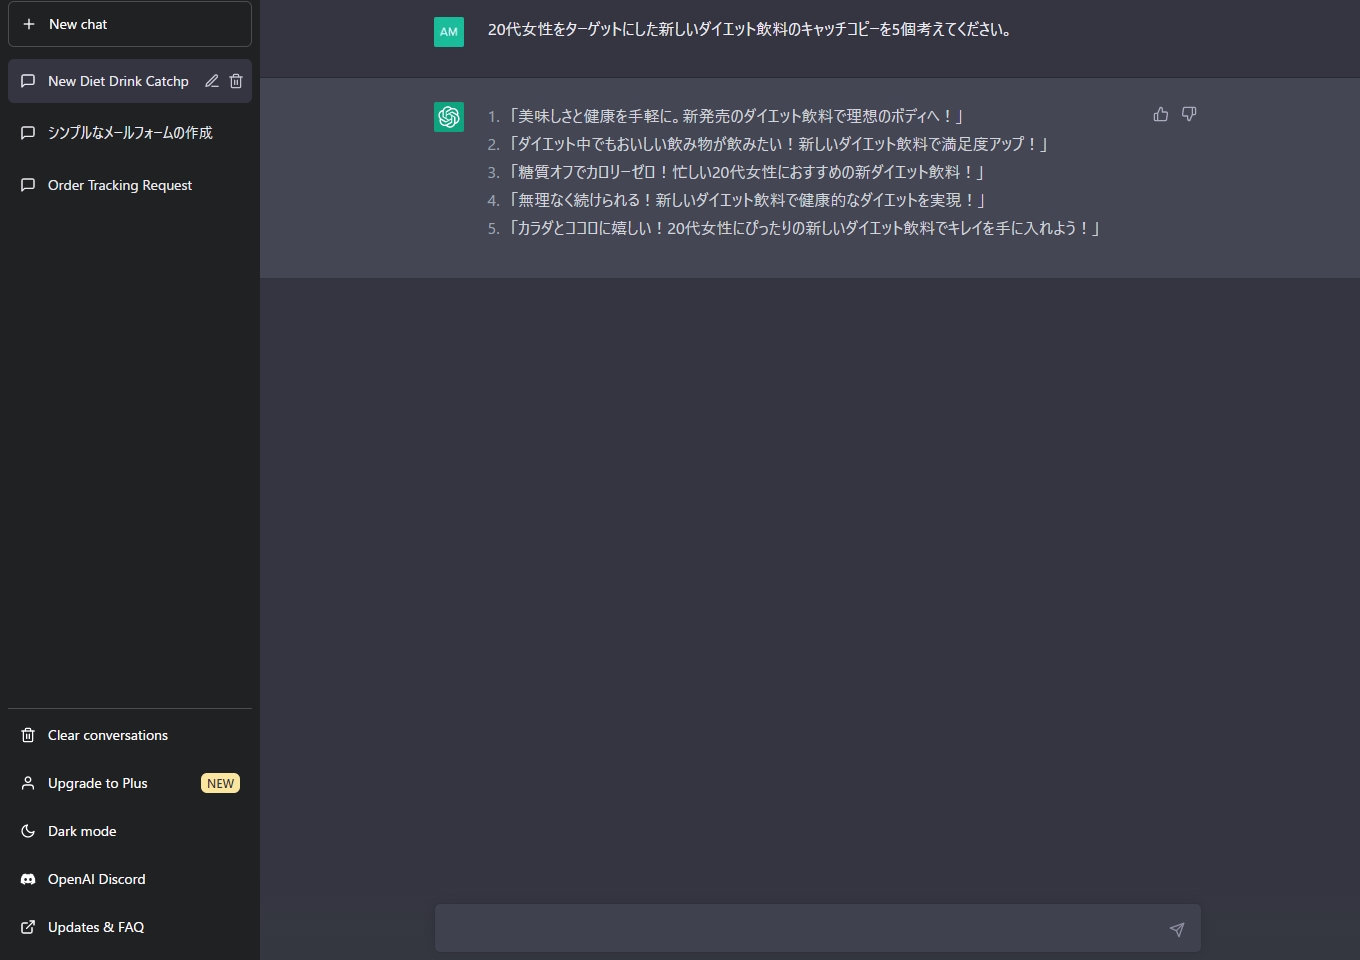Click the user prompt starting with 20代女性をターゲット
The width and height of the screenshot is (1360, 960).
(750, 30)
